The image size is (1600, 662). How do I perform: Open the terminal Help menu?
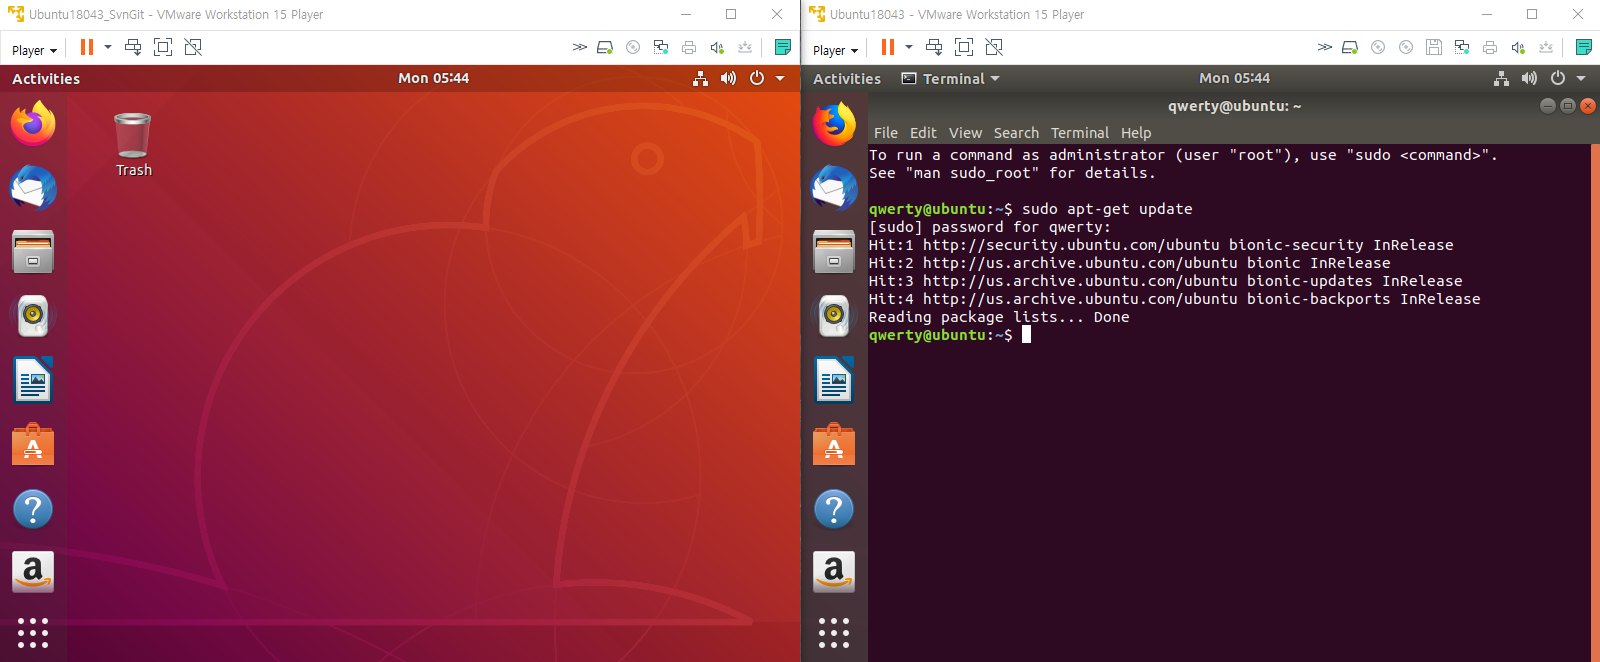1136,133
